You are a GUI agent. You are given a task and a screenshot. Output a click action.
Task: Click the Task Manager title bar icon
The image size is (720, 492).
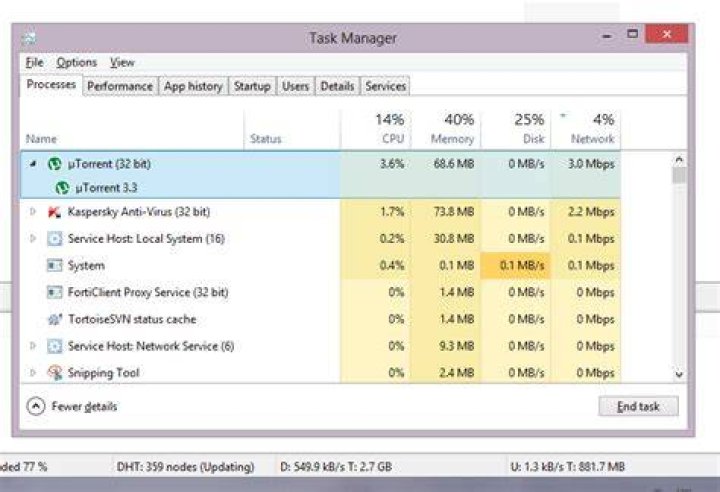tap(28, 38)
